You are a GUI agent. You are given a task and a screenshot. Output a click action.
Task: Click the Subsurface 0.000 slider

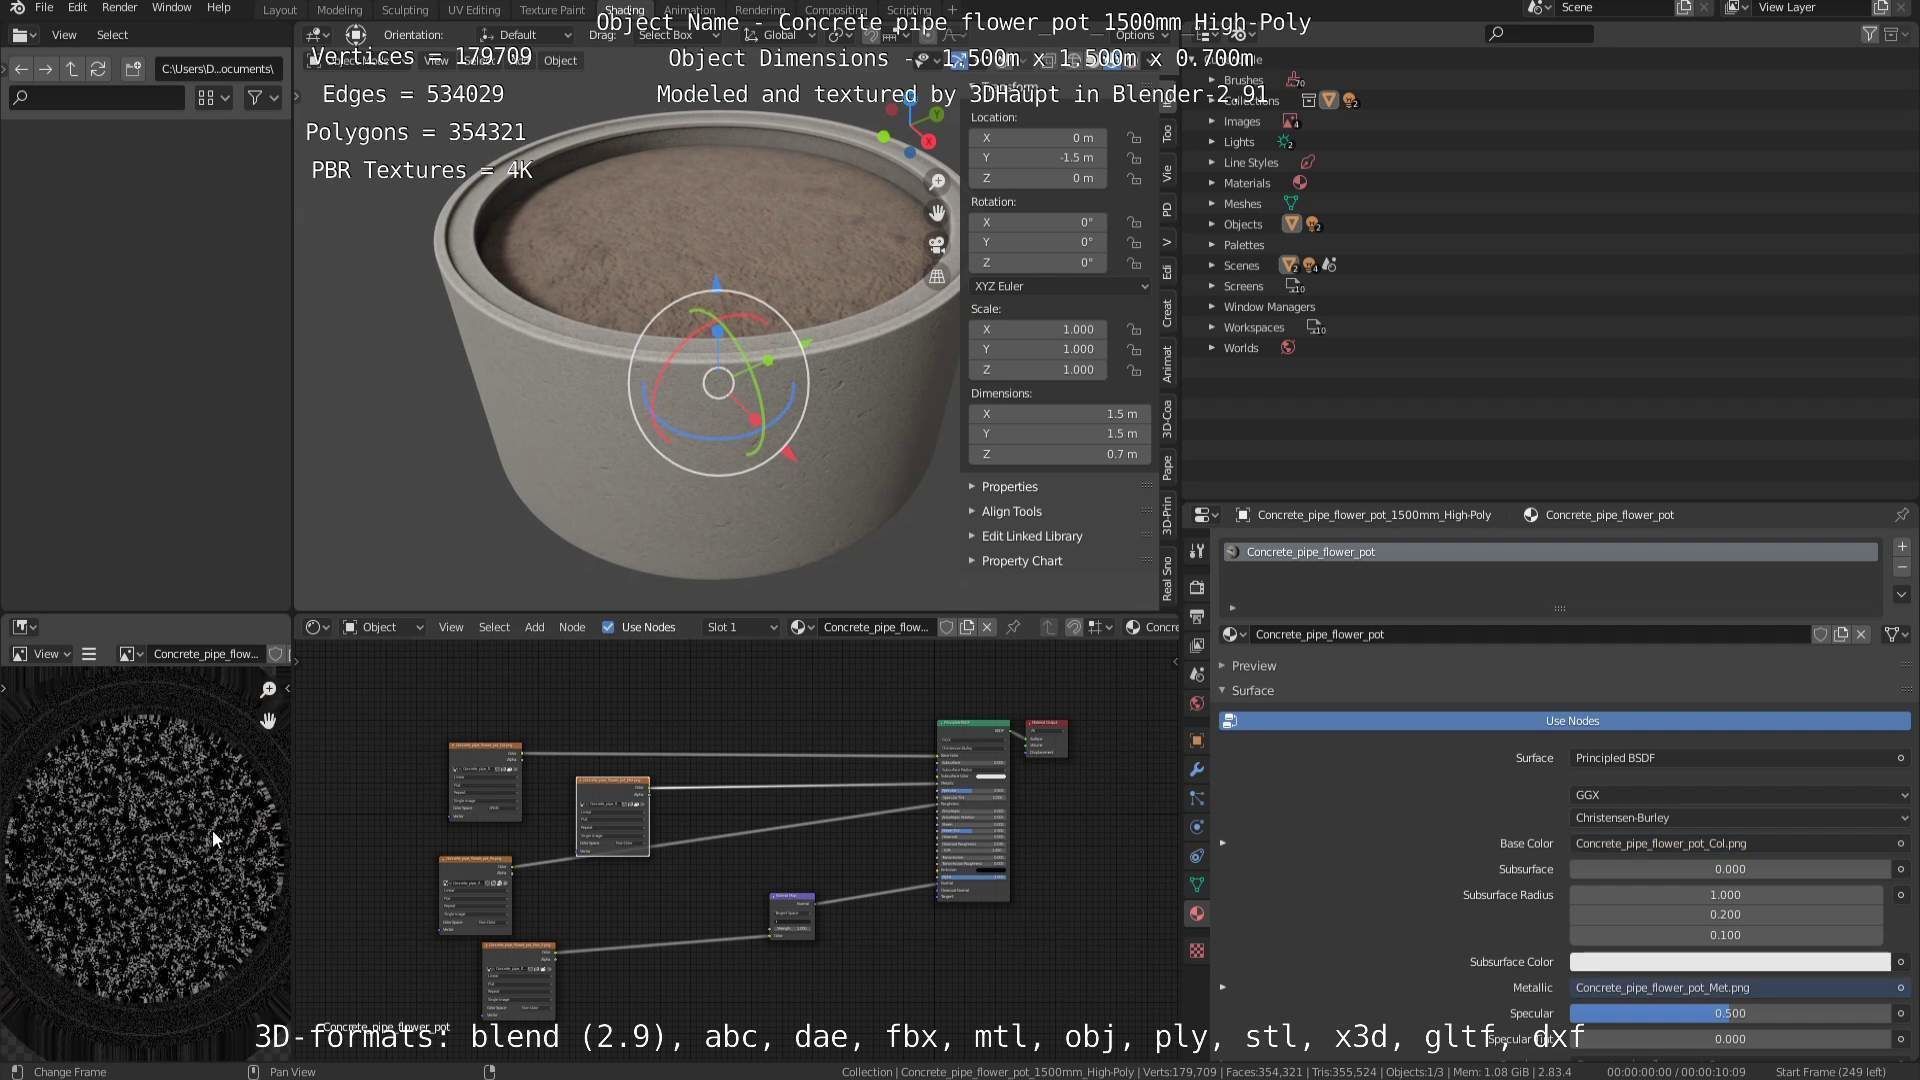[1730, 870]
